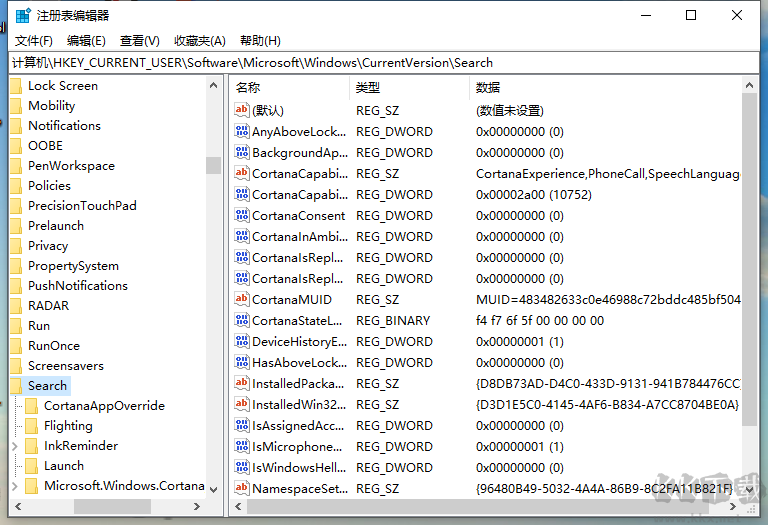Select the Search key in tree
Image resolution: width=768 pixels, height=525 pixels.
point(47,386)
